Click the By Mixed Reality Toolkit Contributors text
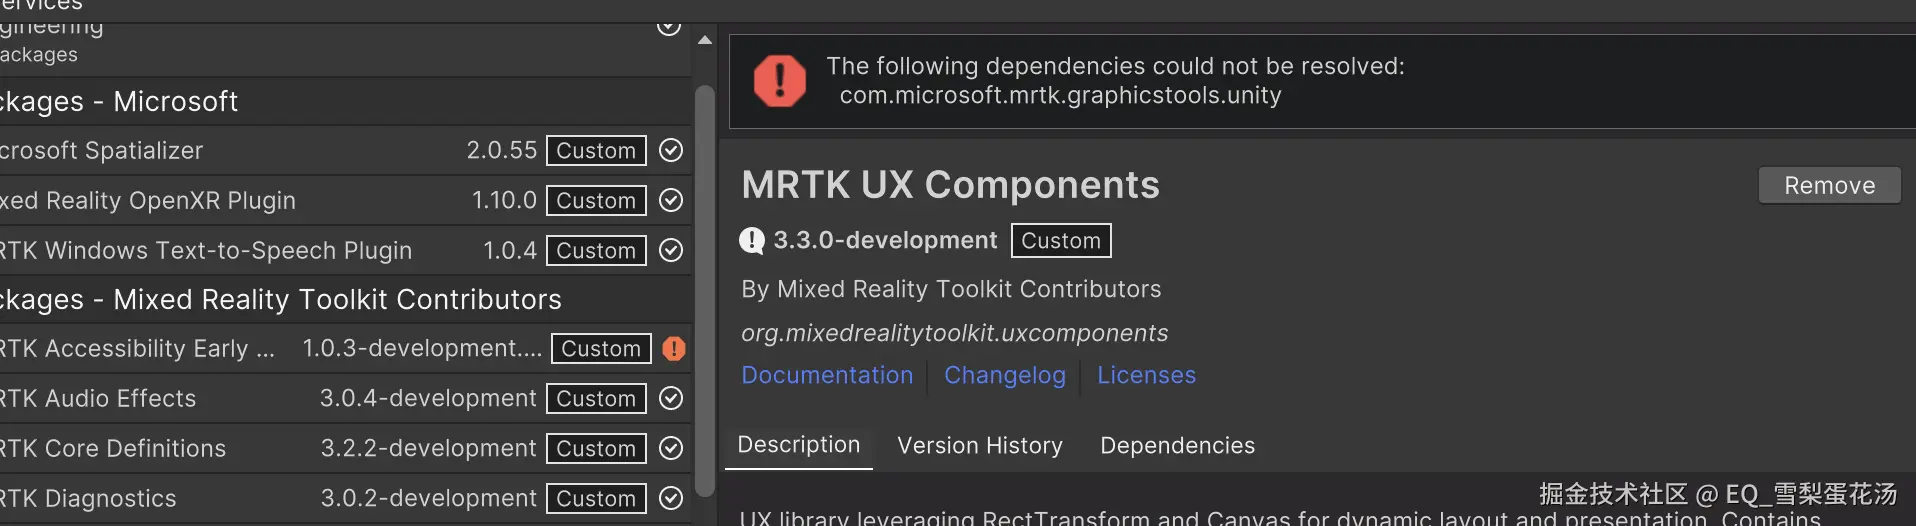This screenshot has width=1916, height=526. point(951,289)
